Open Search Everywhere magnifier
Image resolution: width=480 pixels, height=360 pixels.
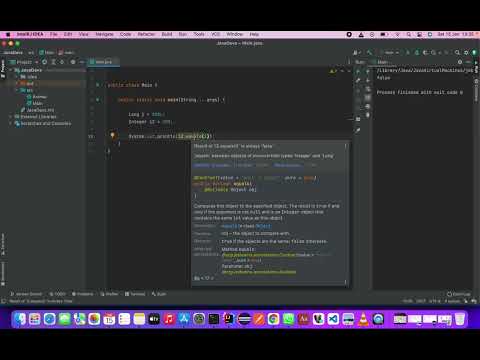click(x=457, y=53)
